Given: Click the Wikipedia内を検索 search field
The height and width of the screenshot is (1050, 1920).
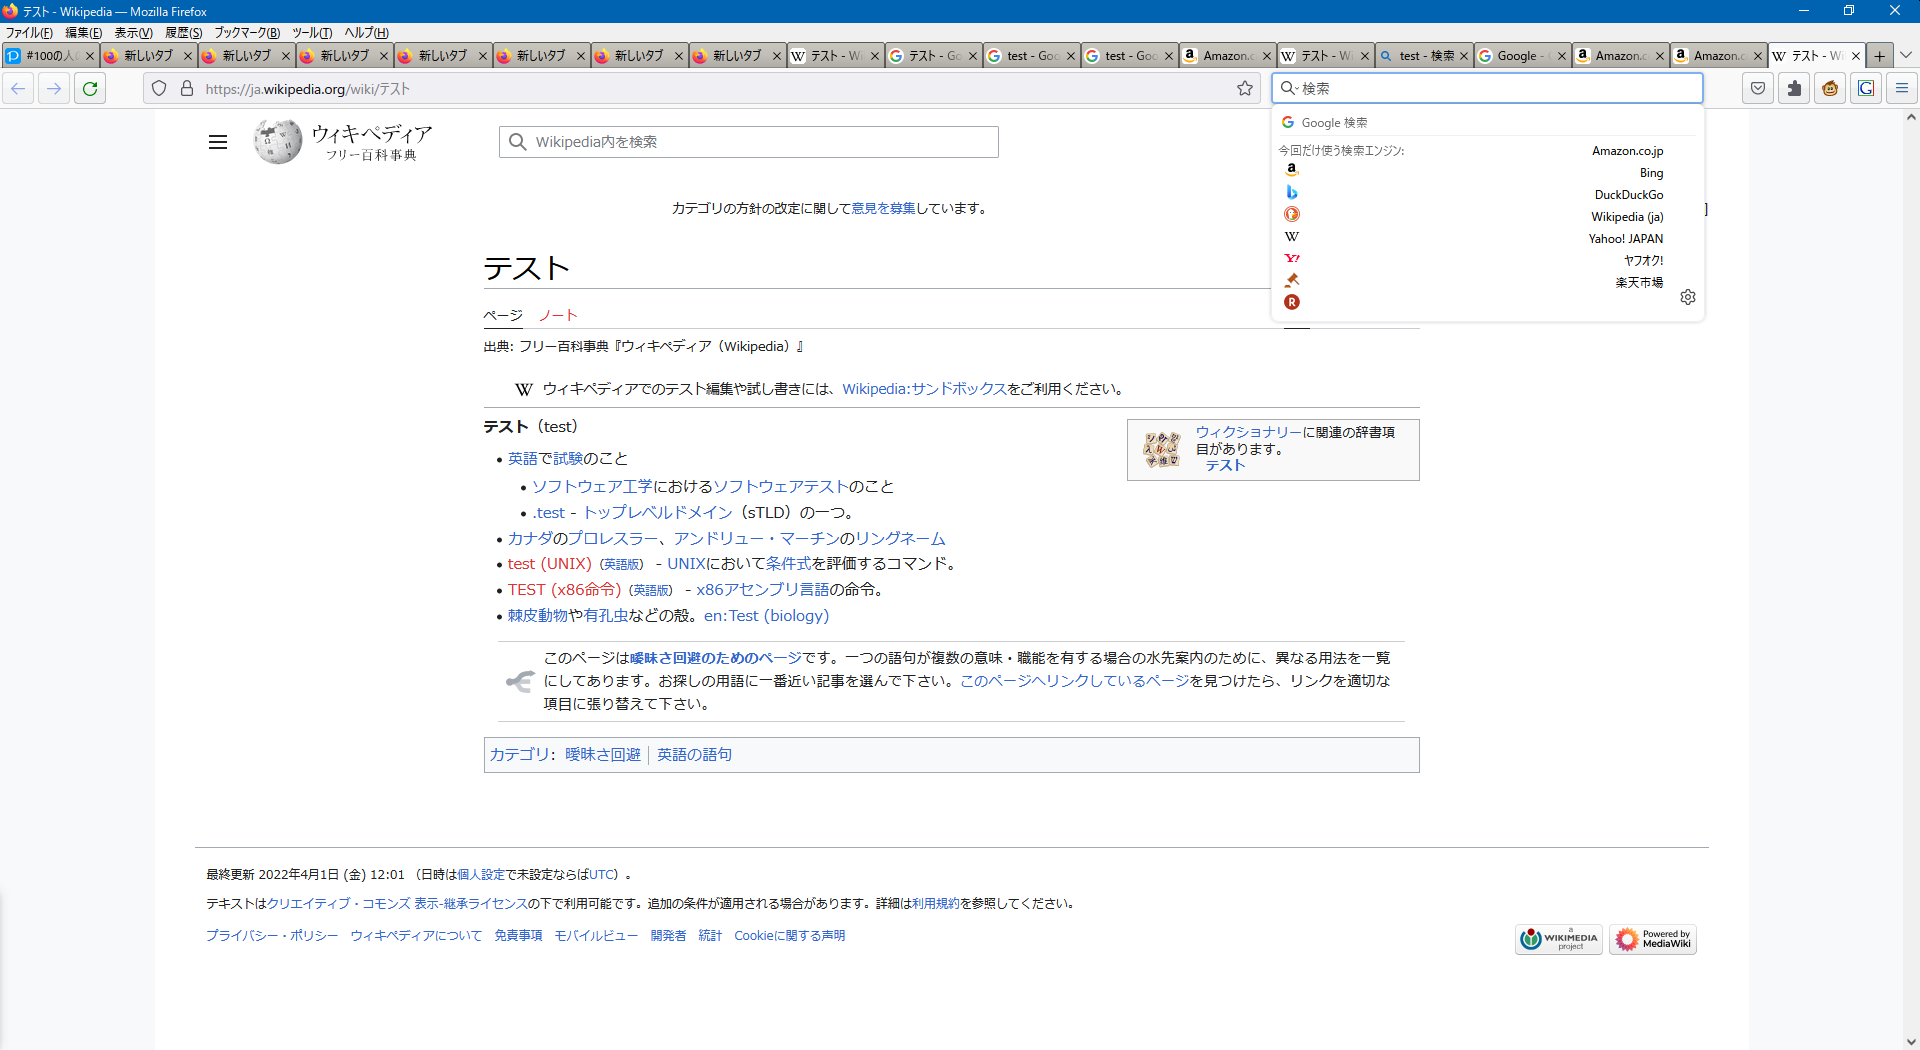Looking at the screenshot, I should pyautogui.click(x=748, y=141).
